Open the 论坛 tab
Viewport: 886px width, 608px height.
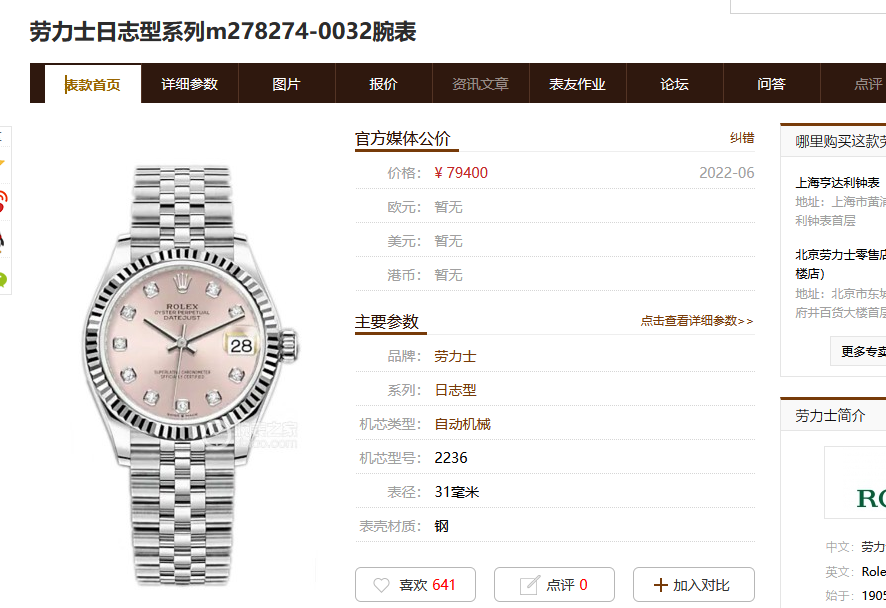(x=675, y=84)
